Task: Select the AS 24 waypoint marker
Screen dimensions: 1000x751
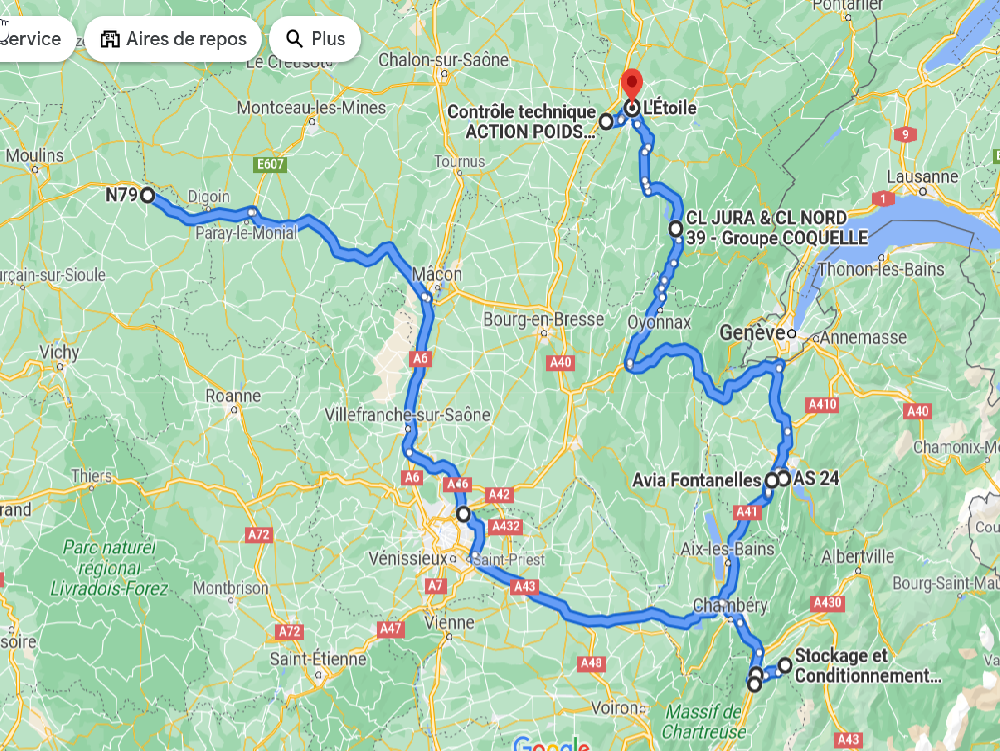Action: [784, 478]
